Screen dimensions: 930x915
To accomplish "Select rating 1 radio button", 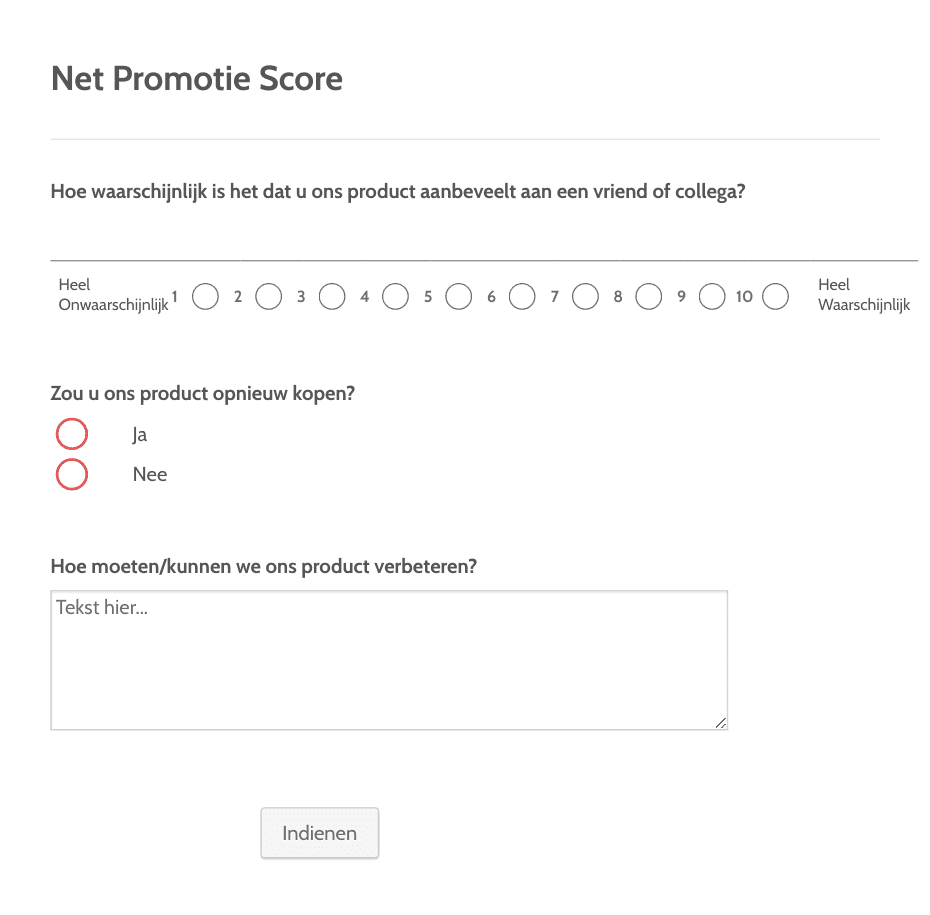I will click(205, 297).
